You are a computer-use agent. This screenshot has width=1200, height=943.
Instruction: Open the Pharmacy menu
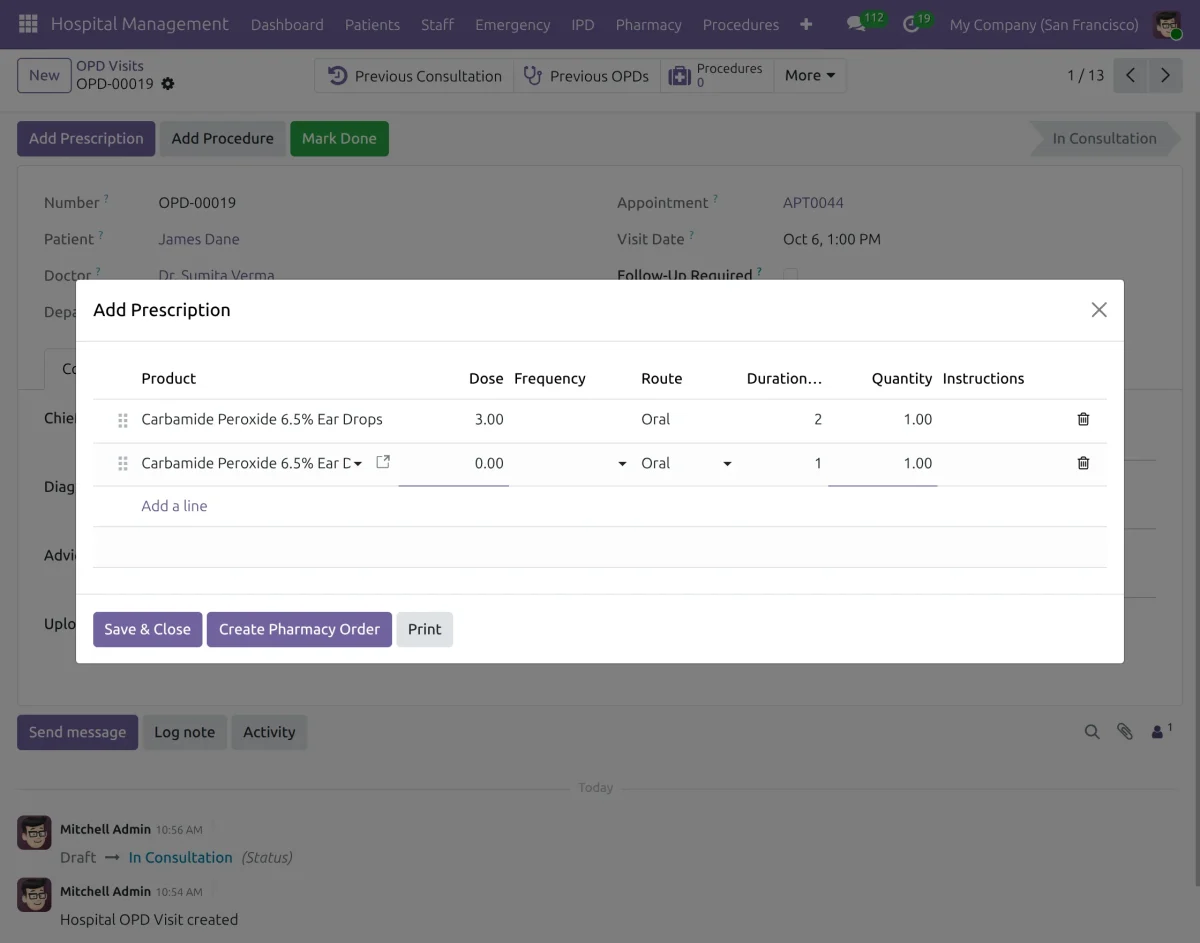[648, 24]
